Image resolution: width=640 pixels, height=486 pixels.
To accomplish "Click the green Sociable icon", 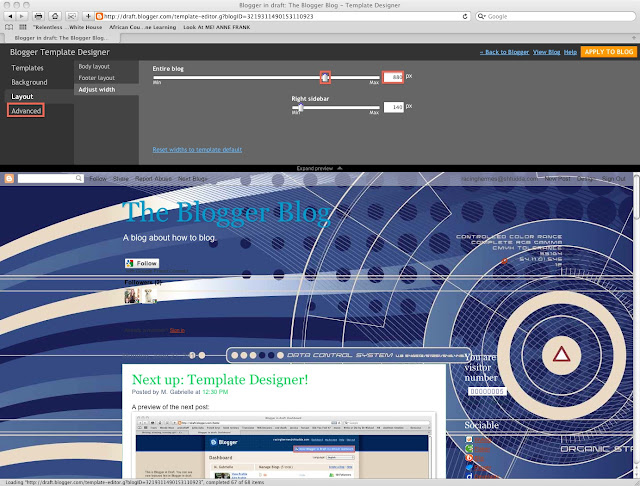I will coord(469,449).
